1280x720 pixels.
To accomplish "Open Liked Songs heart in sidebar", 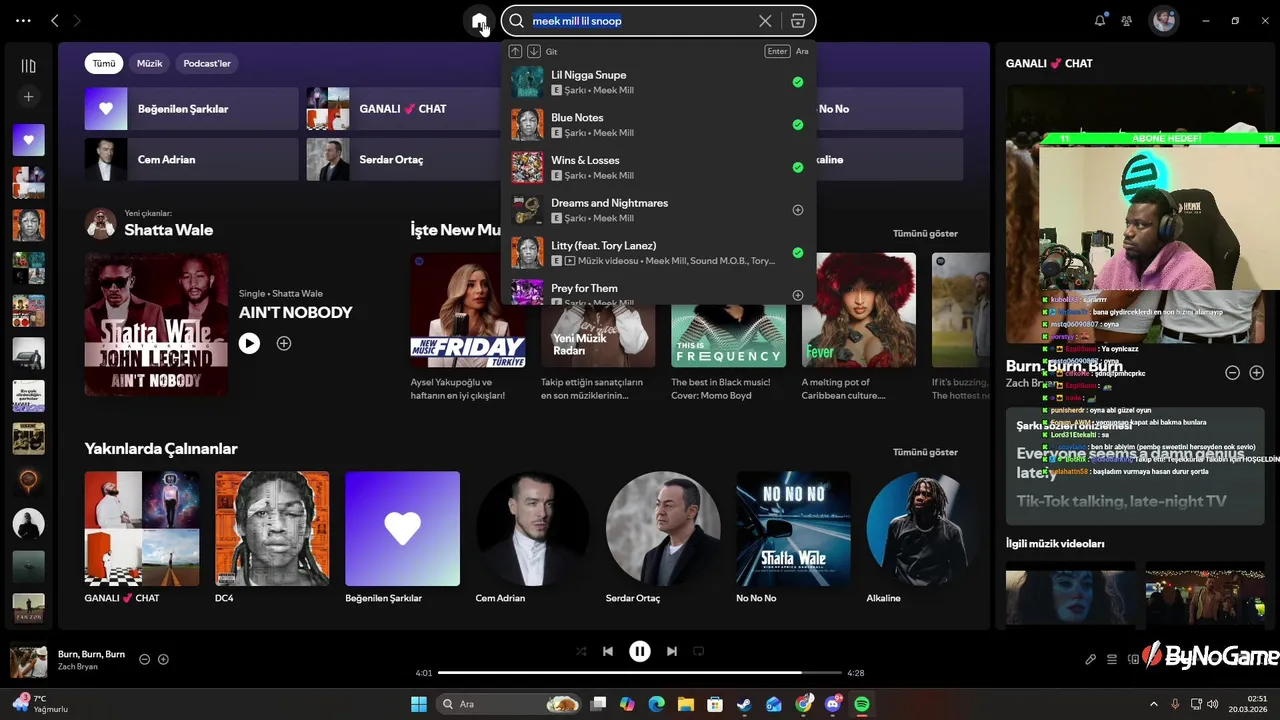I will point(28,140).
